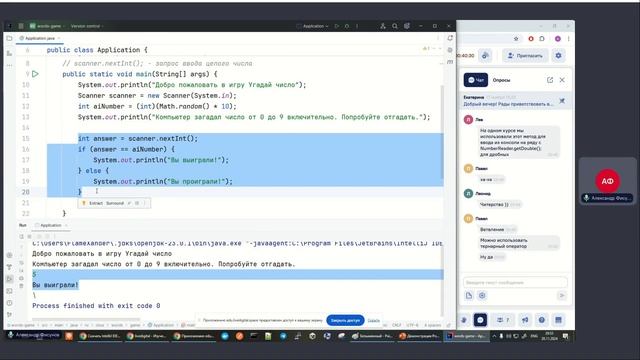Unpin the pinned message from Екатерина
Image resolution: width=640 pixels, height=360 pixels.
tap(562, 101)
